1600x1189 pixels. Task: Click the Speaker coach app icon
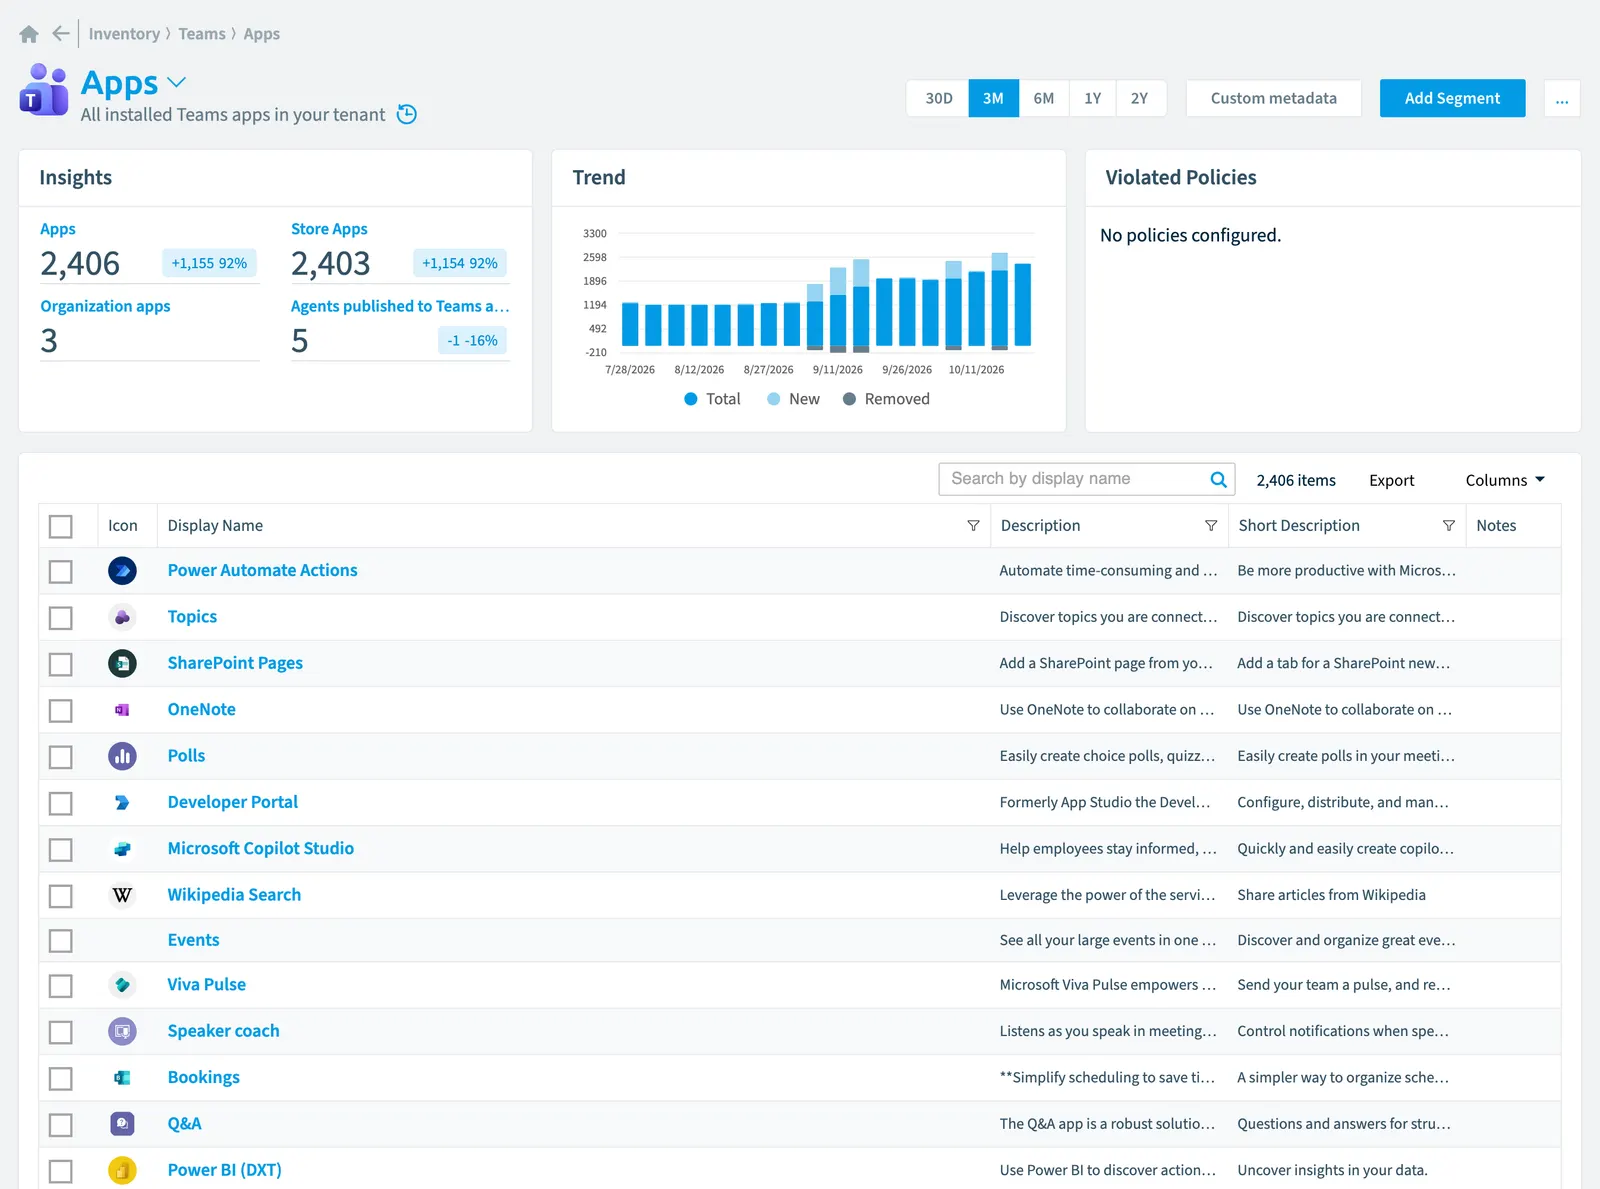[x=122, y=1031]
